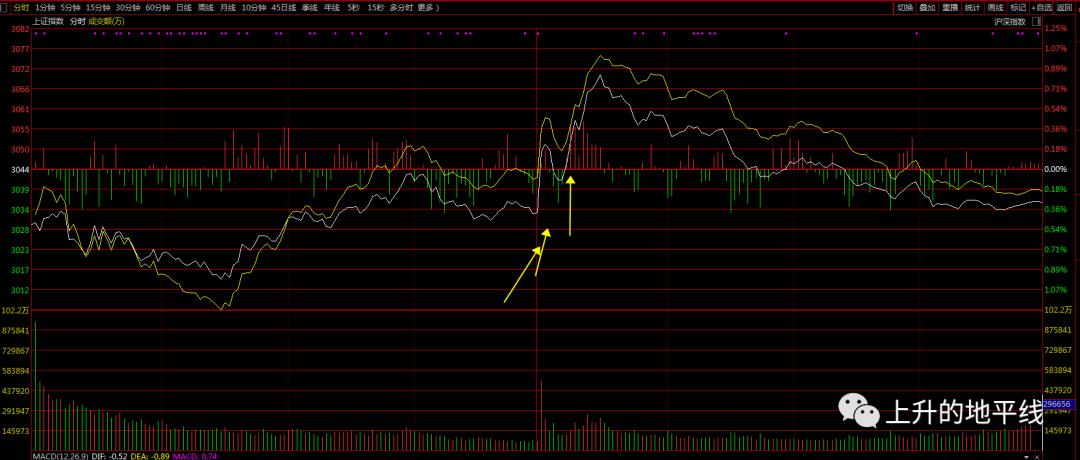The image size is (1080, 460).
Task: Switch to the 年线 yearly chart
Action: pos(332,8)
